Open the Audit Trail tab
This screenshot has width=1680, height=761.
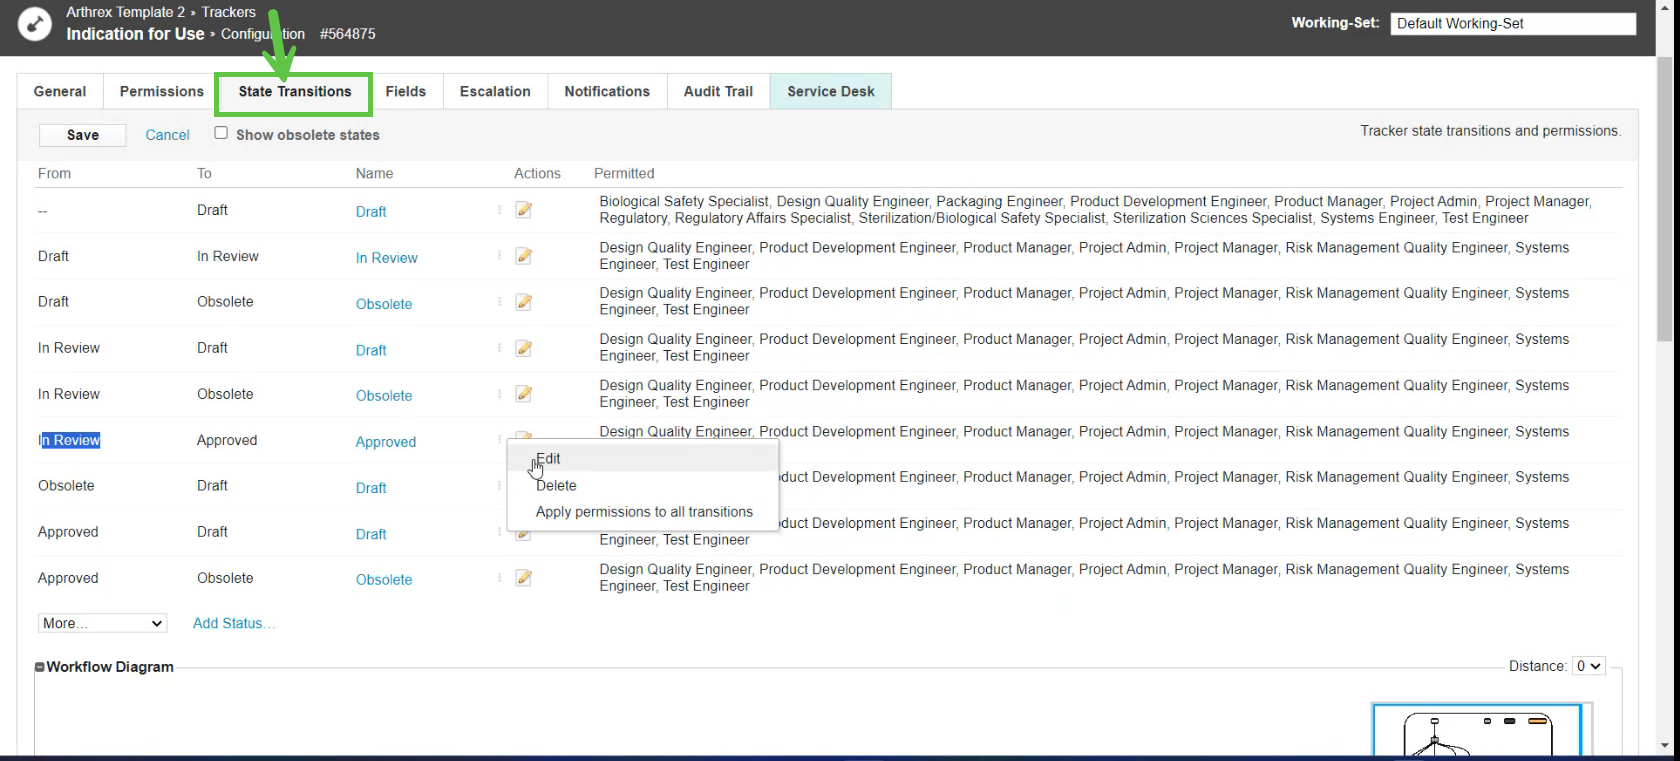[718, 91]
